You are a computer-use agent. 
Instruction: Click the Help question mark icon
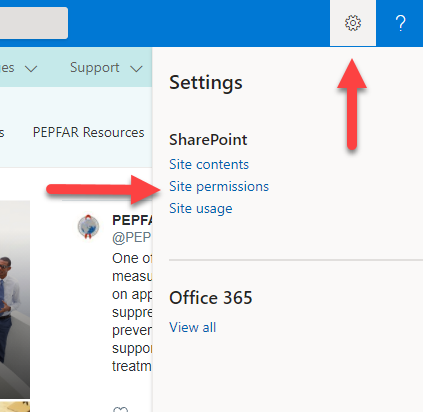tap(400, 23)
